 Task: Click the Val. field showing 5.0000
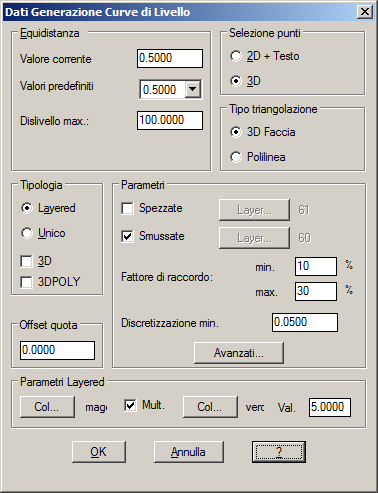330,407
